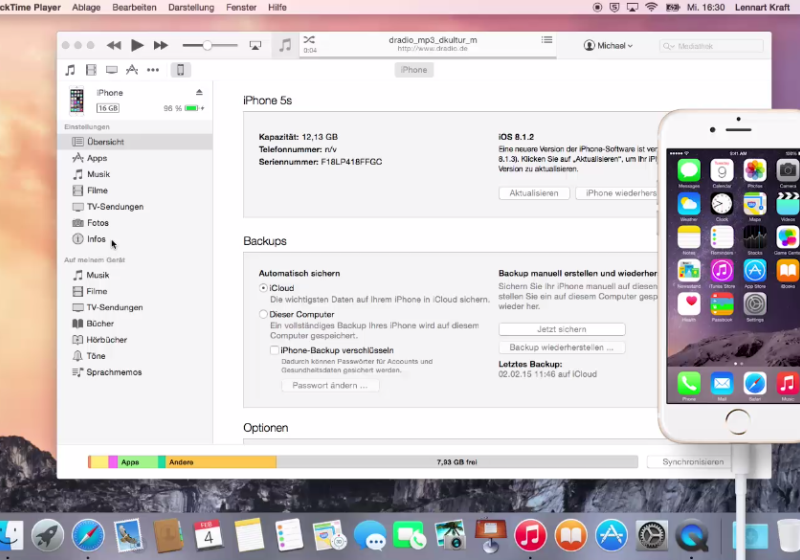Open the Up Next list icon
Screen dimensions: 800x560
pos(546,40)
